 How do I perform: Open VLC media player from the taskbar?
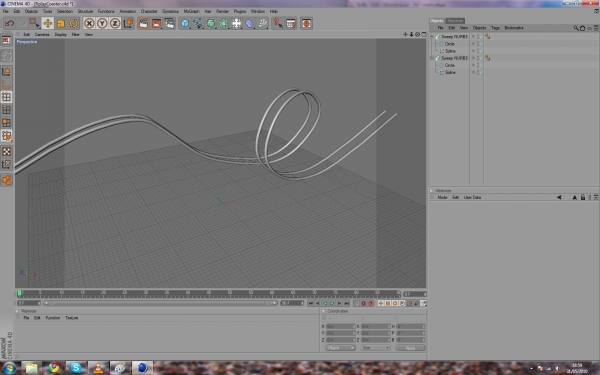[98, 368]
